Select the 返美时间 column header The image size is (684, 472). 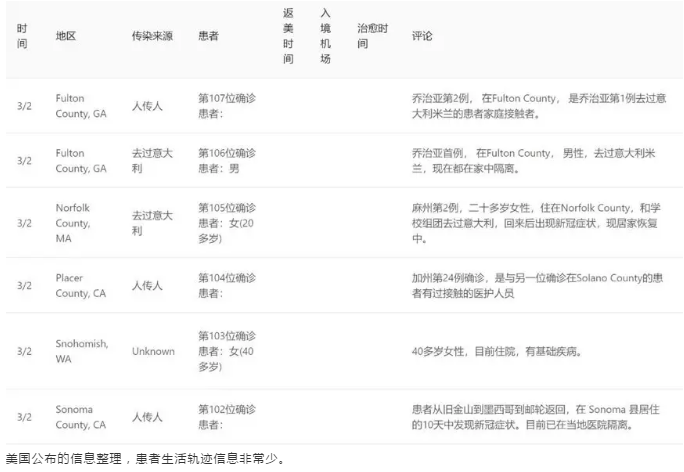pos(289,36)
